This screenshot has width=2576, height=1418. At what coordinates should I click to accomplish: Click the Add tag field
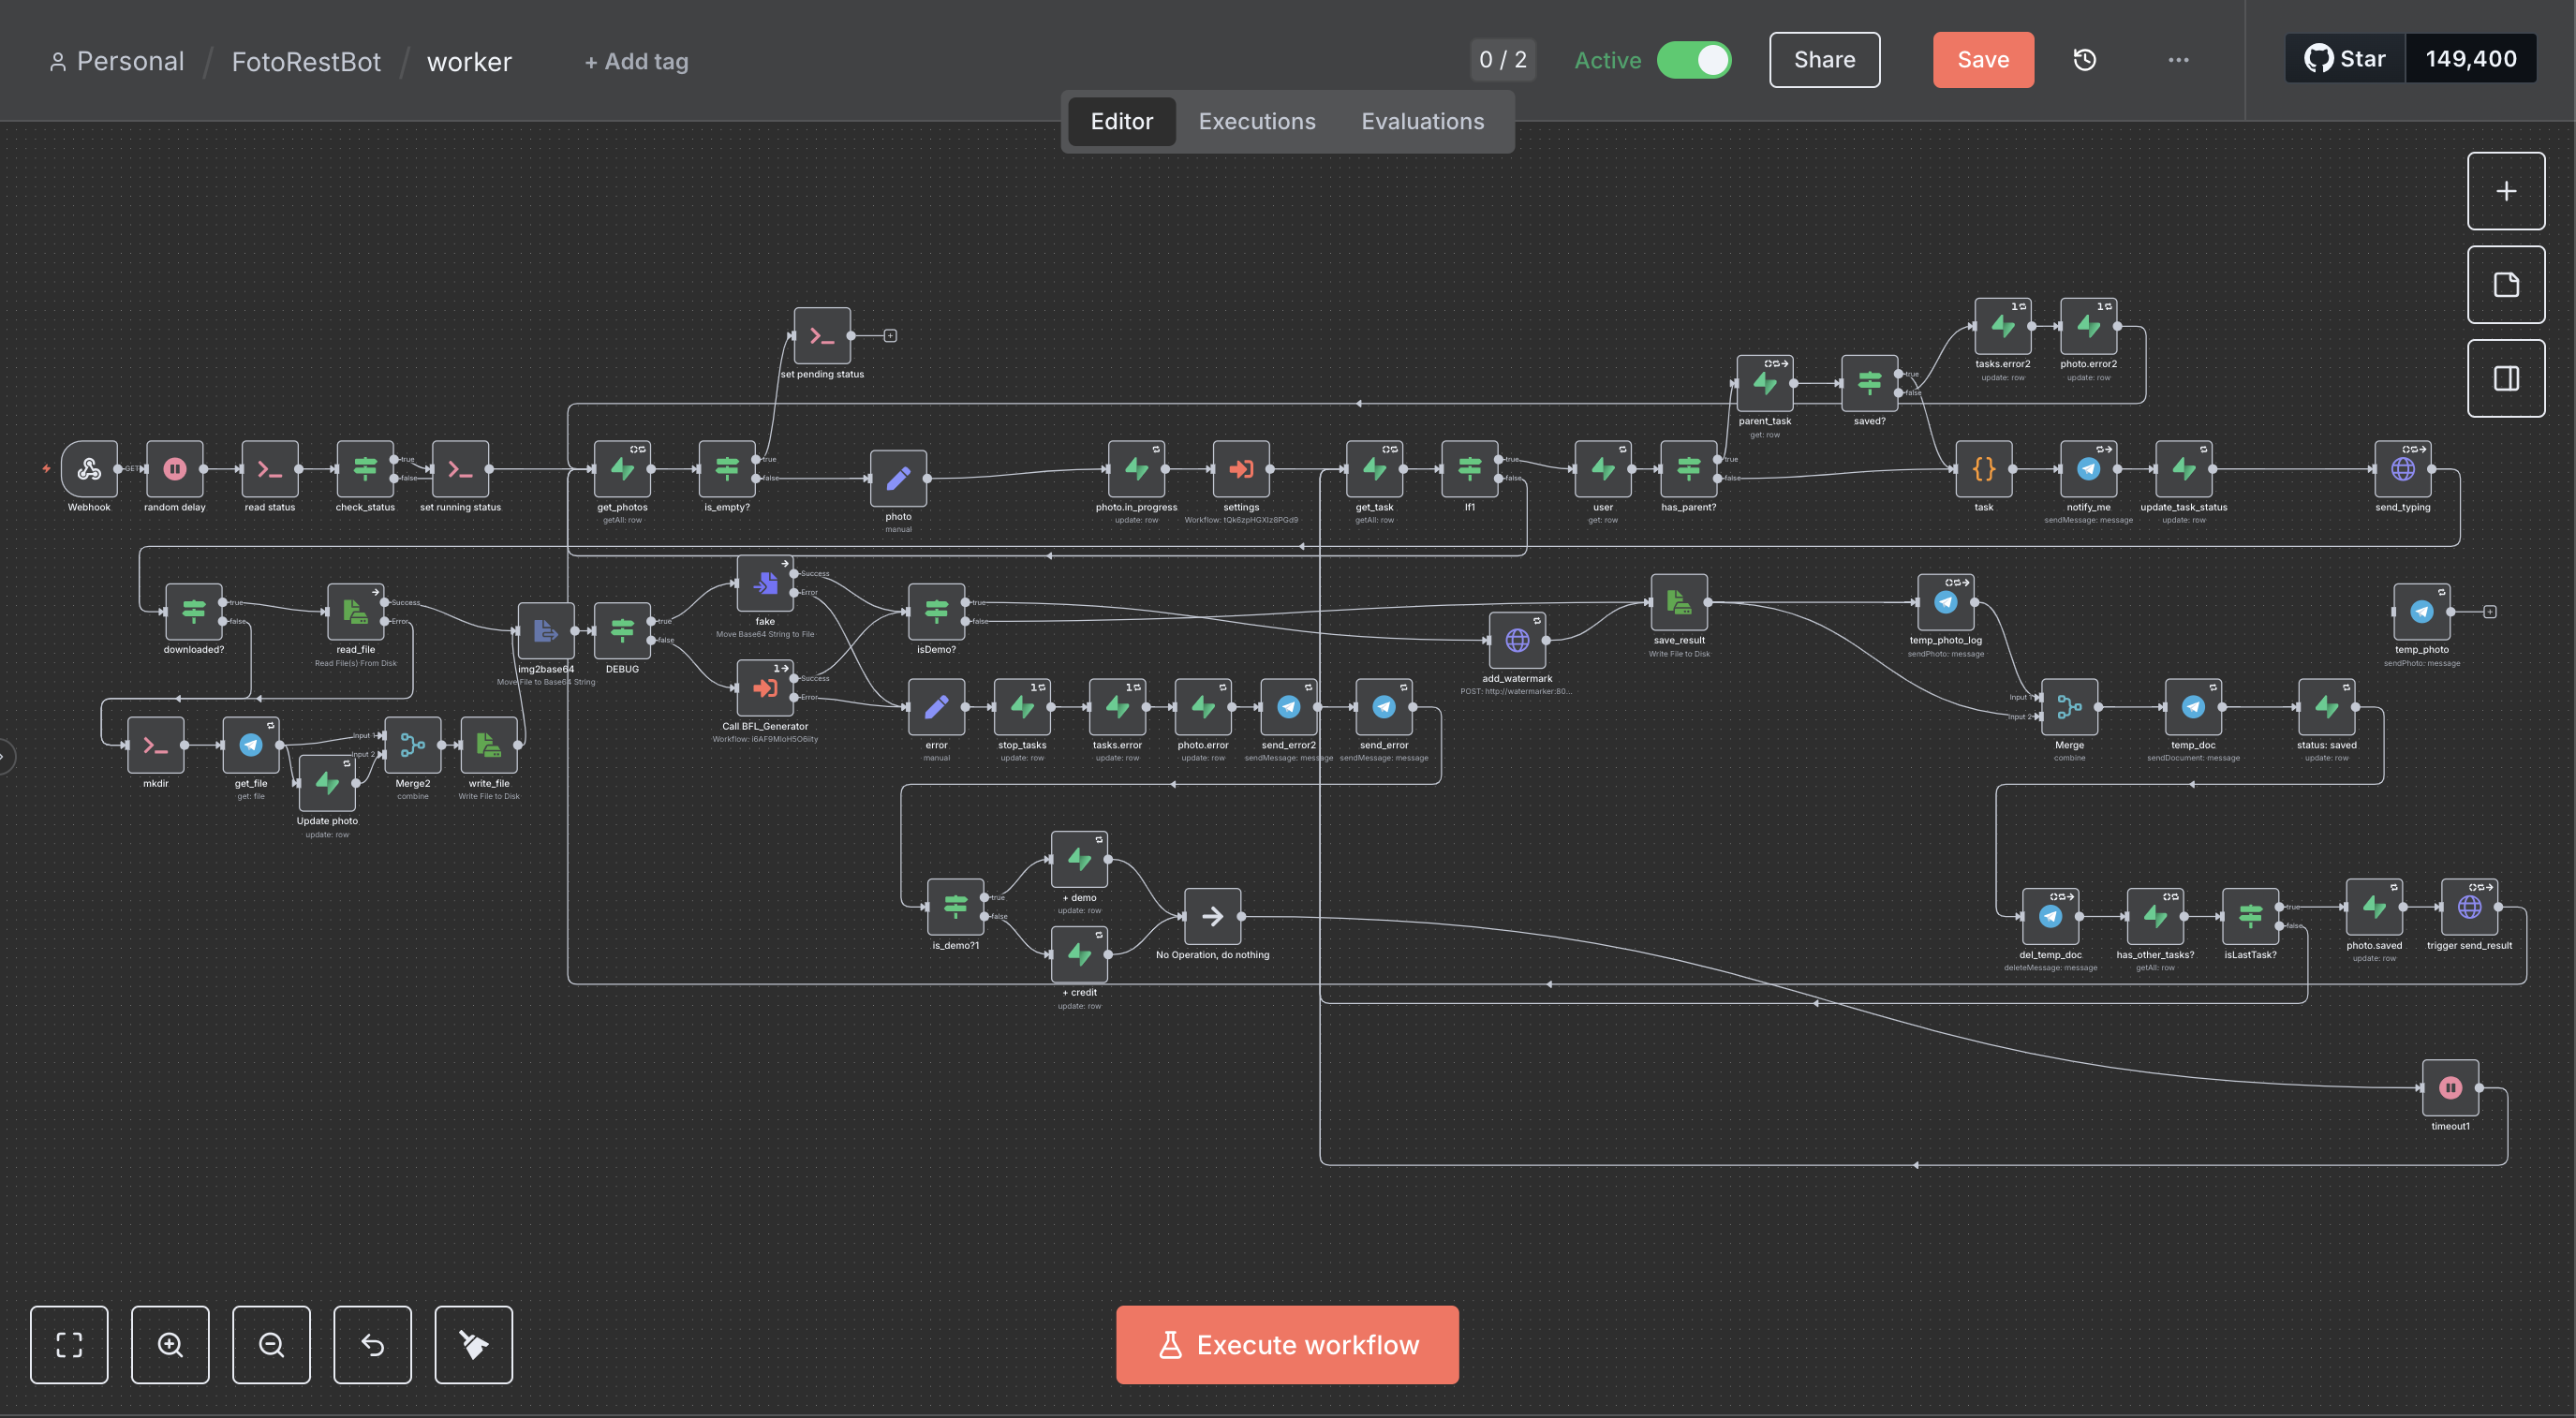tap(636, 62)
